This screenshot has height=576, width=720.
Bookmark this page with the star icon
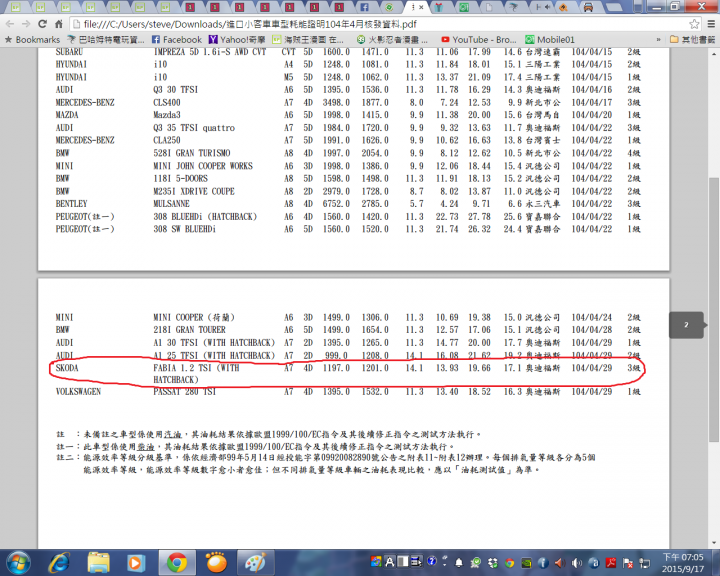(x=694, y=24)
